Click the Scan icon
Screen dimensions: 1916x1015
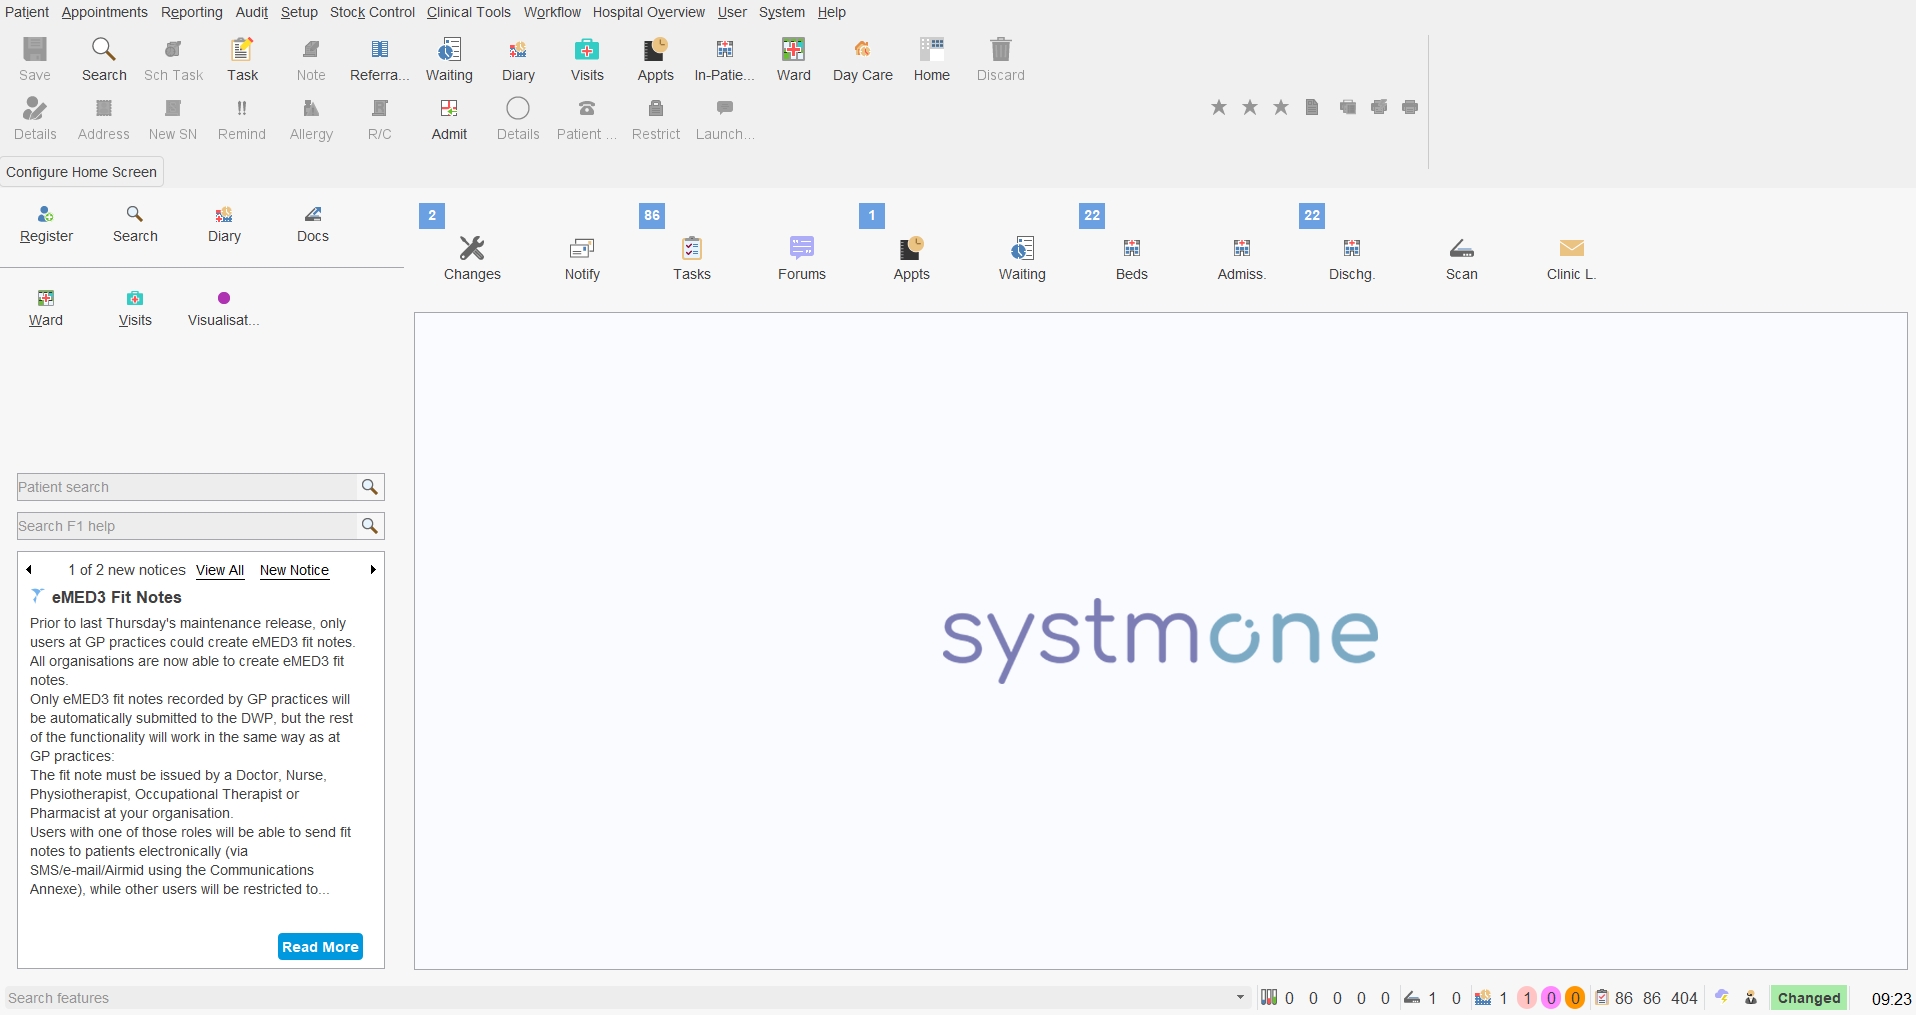pyautogui.click(x=1461, y=258)
